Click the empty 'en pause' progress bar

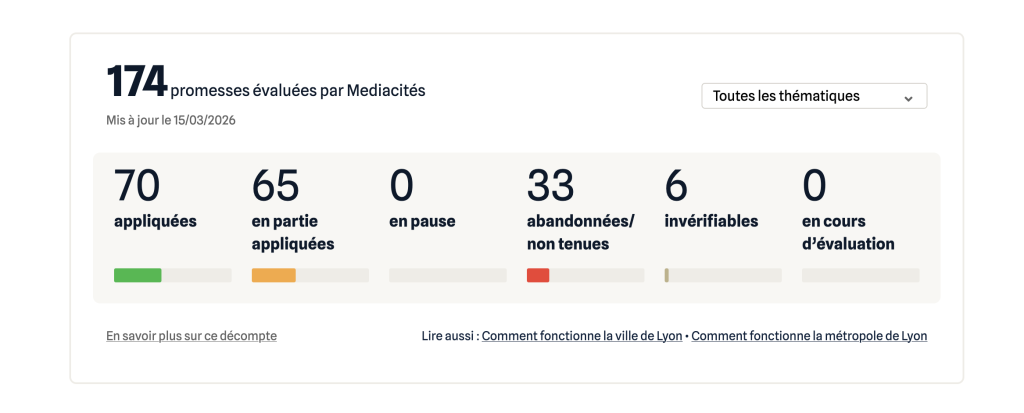click(447, 275)
